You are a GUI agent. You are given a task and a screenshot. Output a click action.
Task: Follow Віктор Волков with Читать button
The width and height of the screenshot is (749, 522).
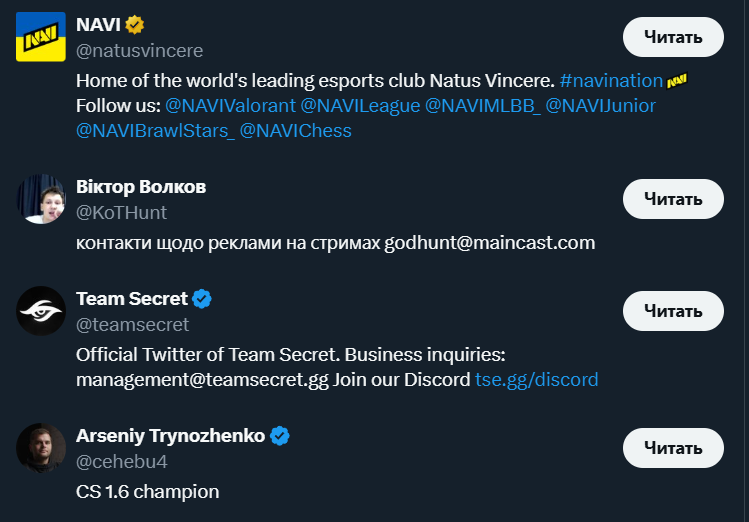pyautogui.click(x=673, y=199)
